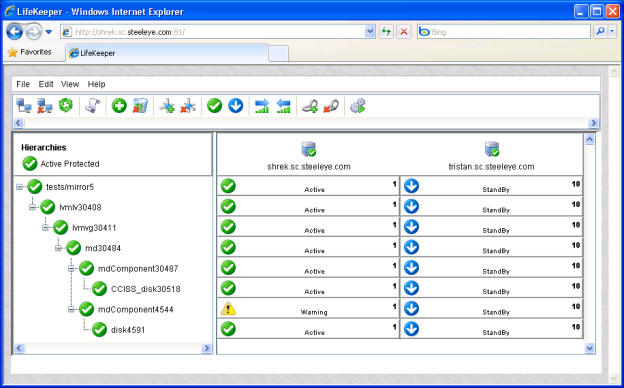Collapse the mdComponent30487 tree node
The image size is (624, 388).
click(x=71, y=269)
